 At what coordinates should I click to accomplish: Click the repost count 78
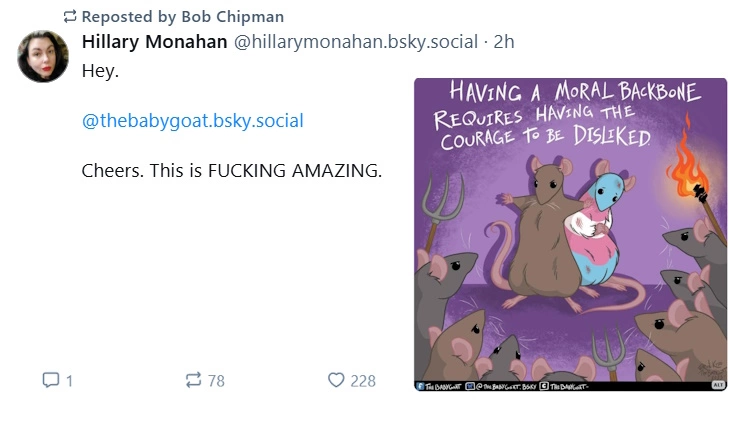(216, 380)
